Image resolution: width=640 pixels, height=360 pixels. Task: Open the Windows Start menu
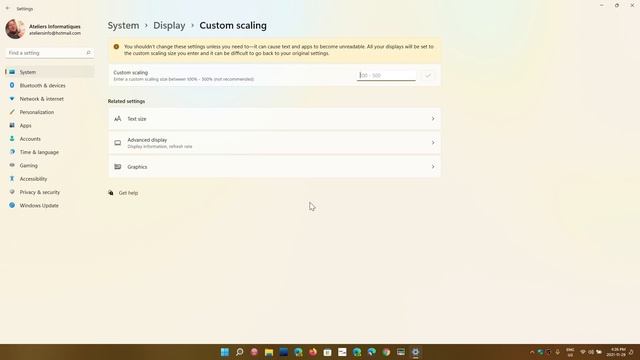tap(225, 352)
